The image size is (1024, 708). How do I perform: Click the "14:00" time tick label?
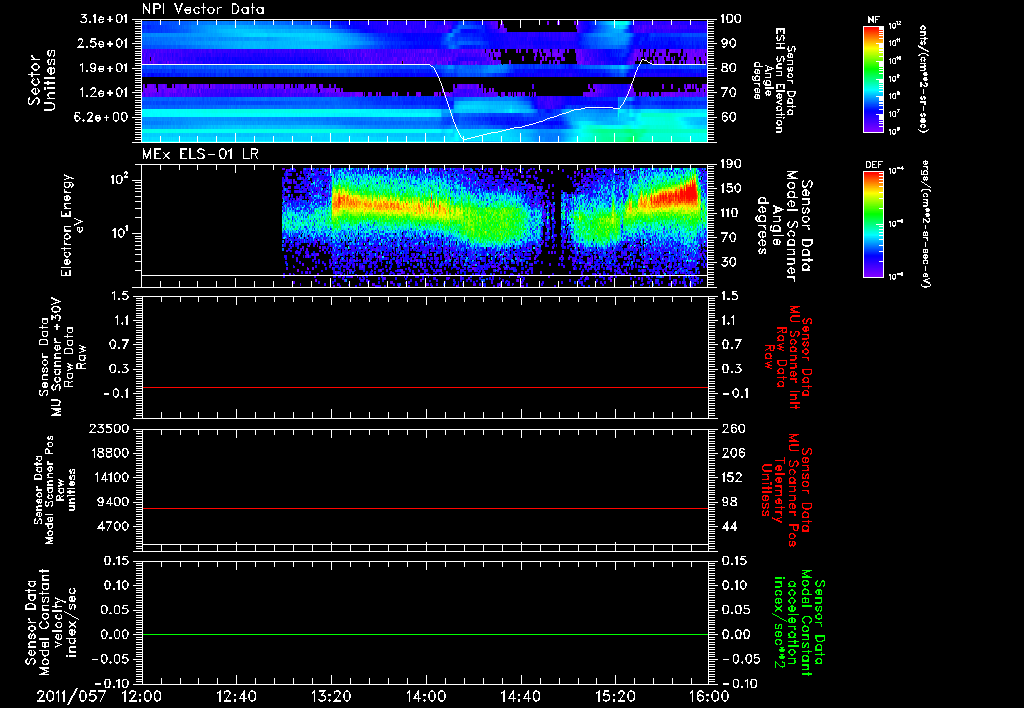pos(426,696)
